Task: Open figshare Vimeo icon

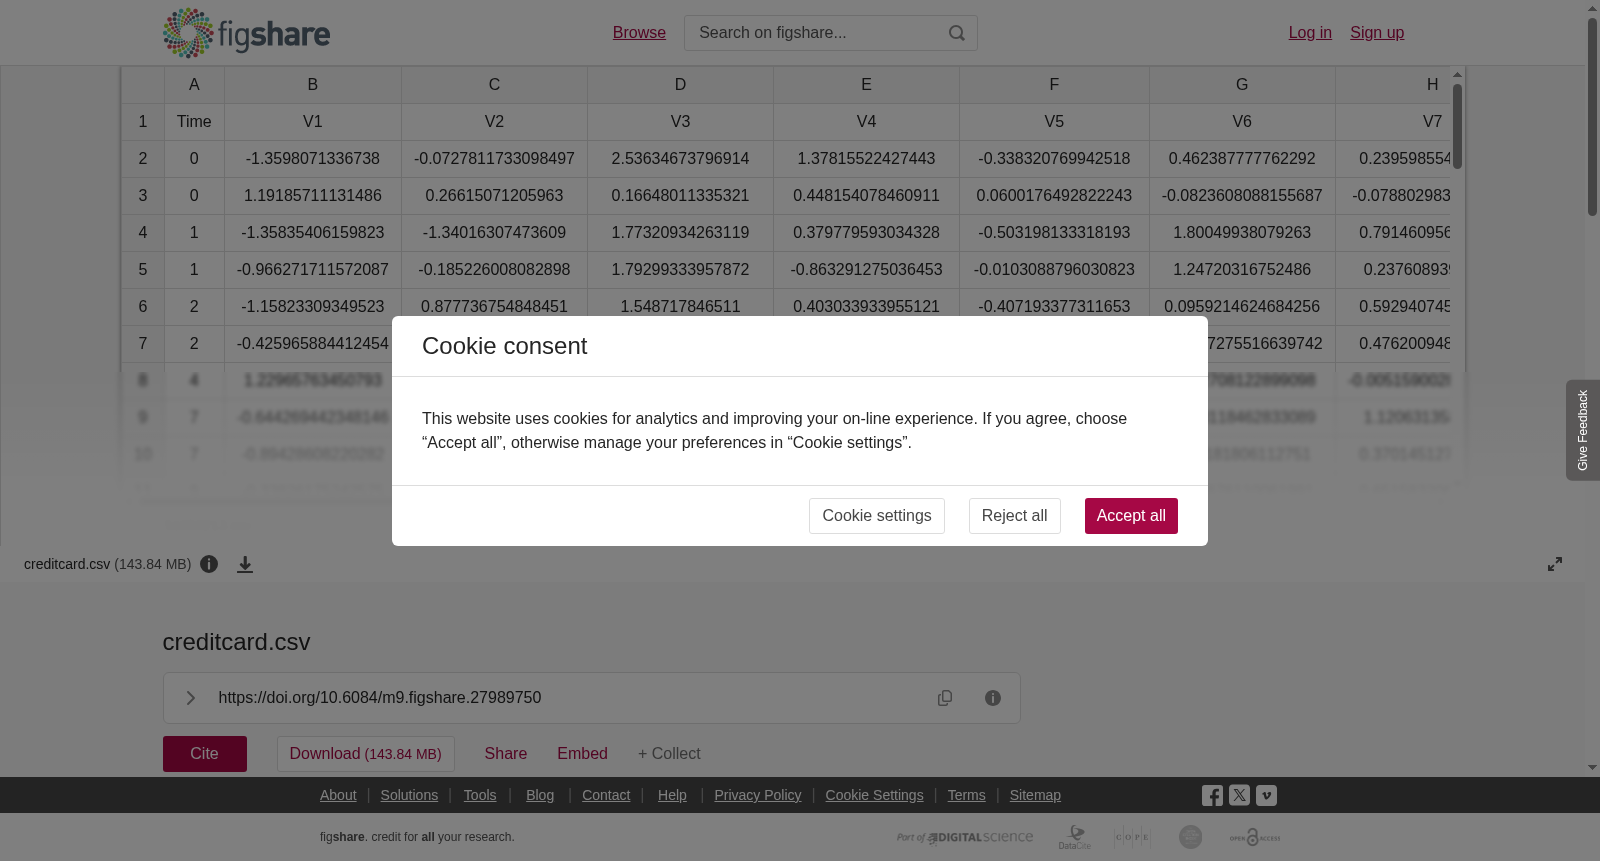Action: pyautogui.click(x=1266, y=795)
